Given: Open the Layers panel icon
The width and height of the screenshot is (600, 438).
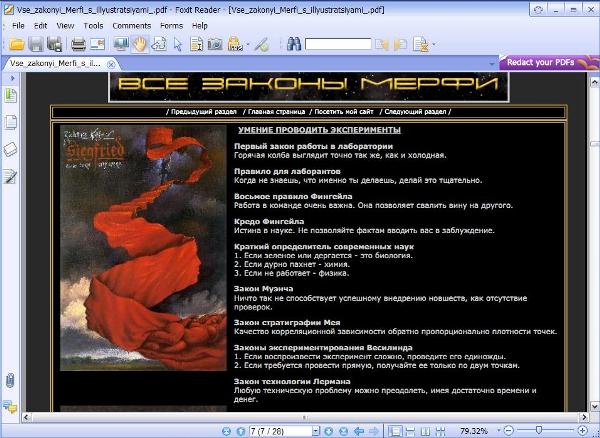Looking at the screenshot, I should point(11,150).
